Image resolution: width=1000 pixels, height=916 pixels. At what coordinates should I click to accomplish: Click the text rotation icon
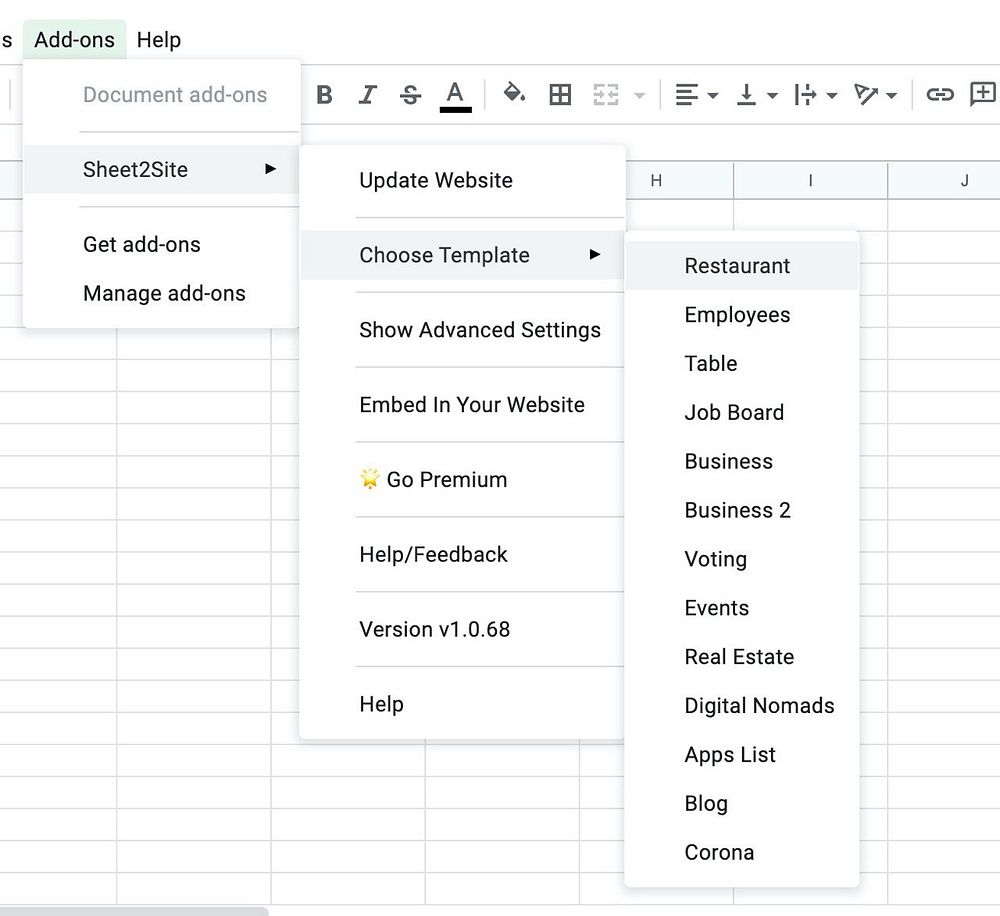tap(865, 95)
